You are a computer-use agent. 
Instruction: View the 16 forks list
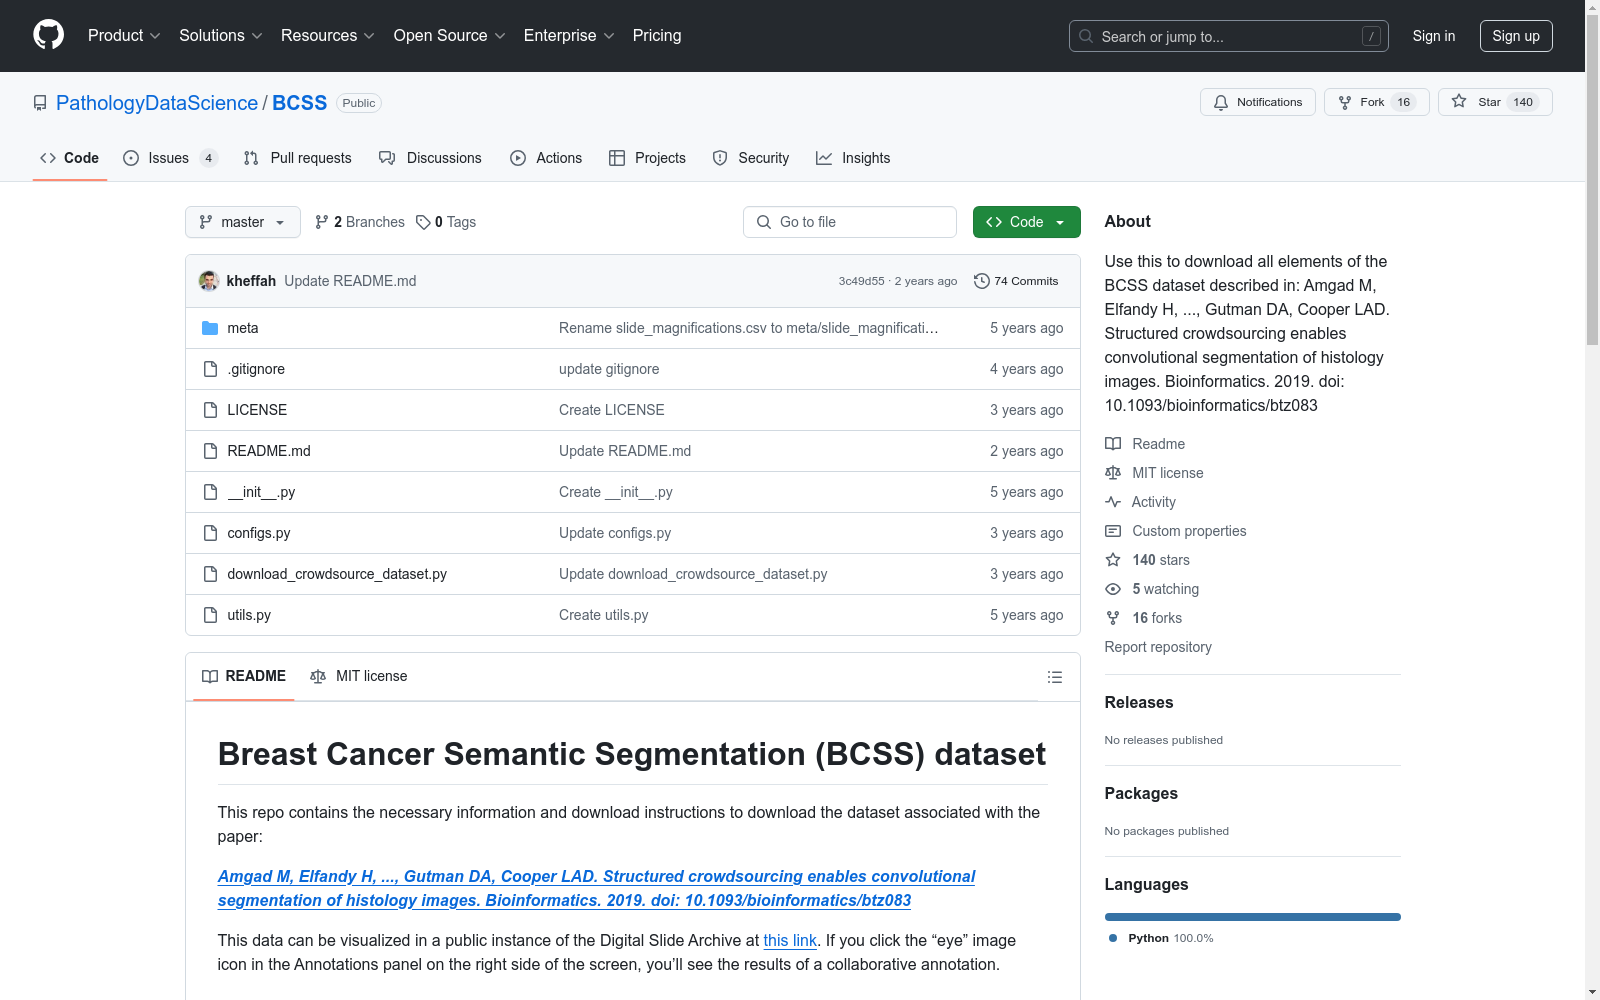point(1144,618)
